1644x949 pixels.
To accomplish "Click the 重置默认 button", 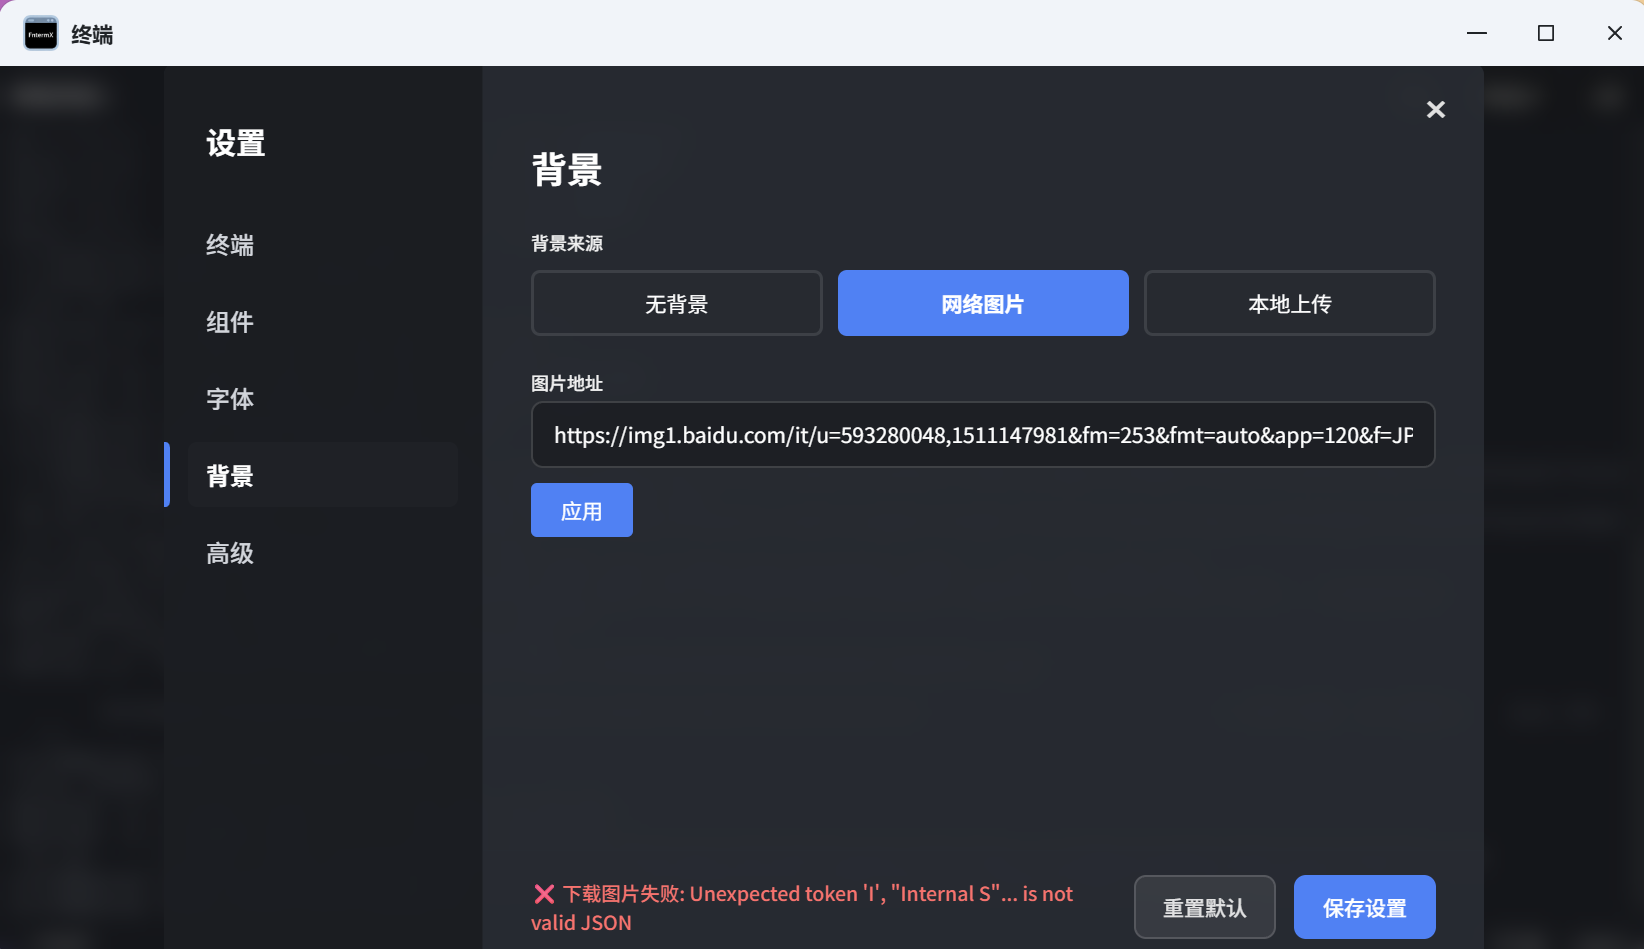I will [1204, 907].
